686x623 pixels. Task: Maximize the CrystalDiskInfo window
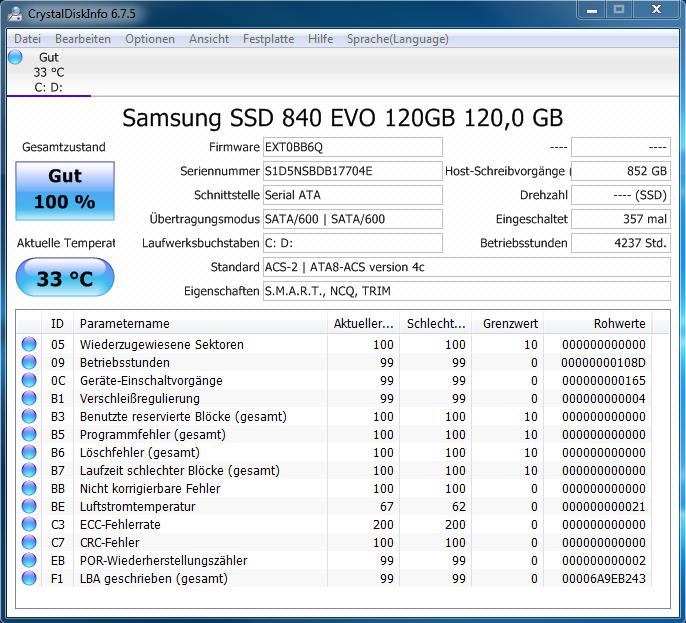(619, 10)
